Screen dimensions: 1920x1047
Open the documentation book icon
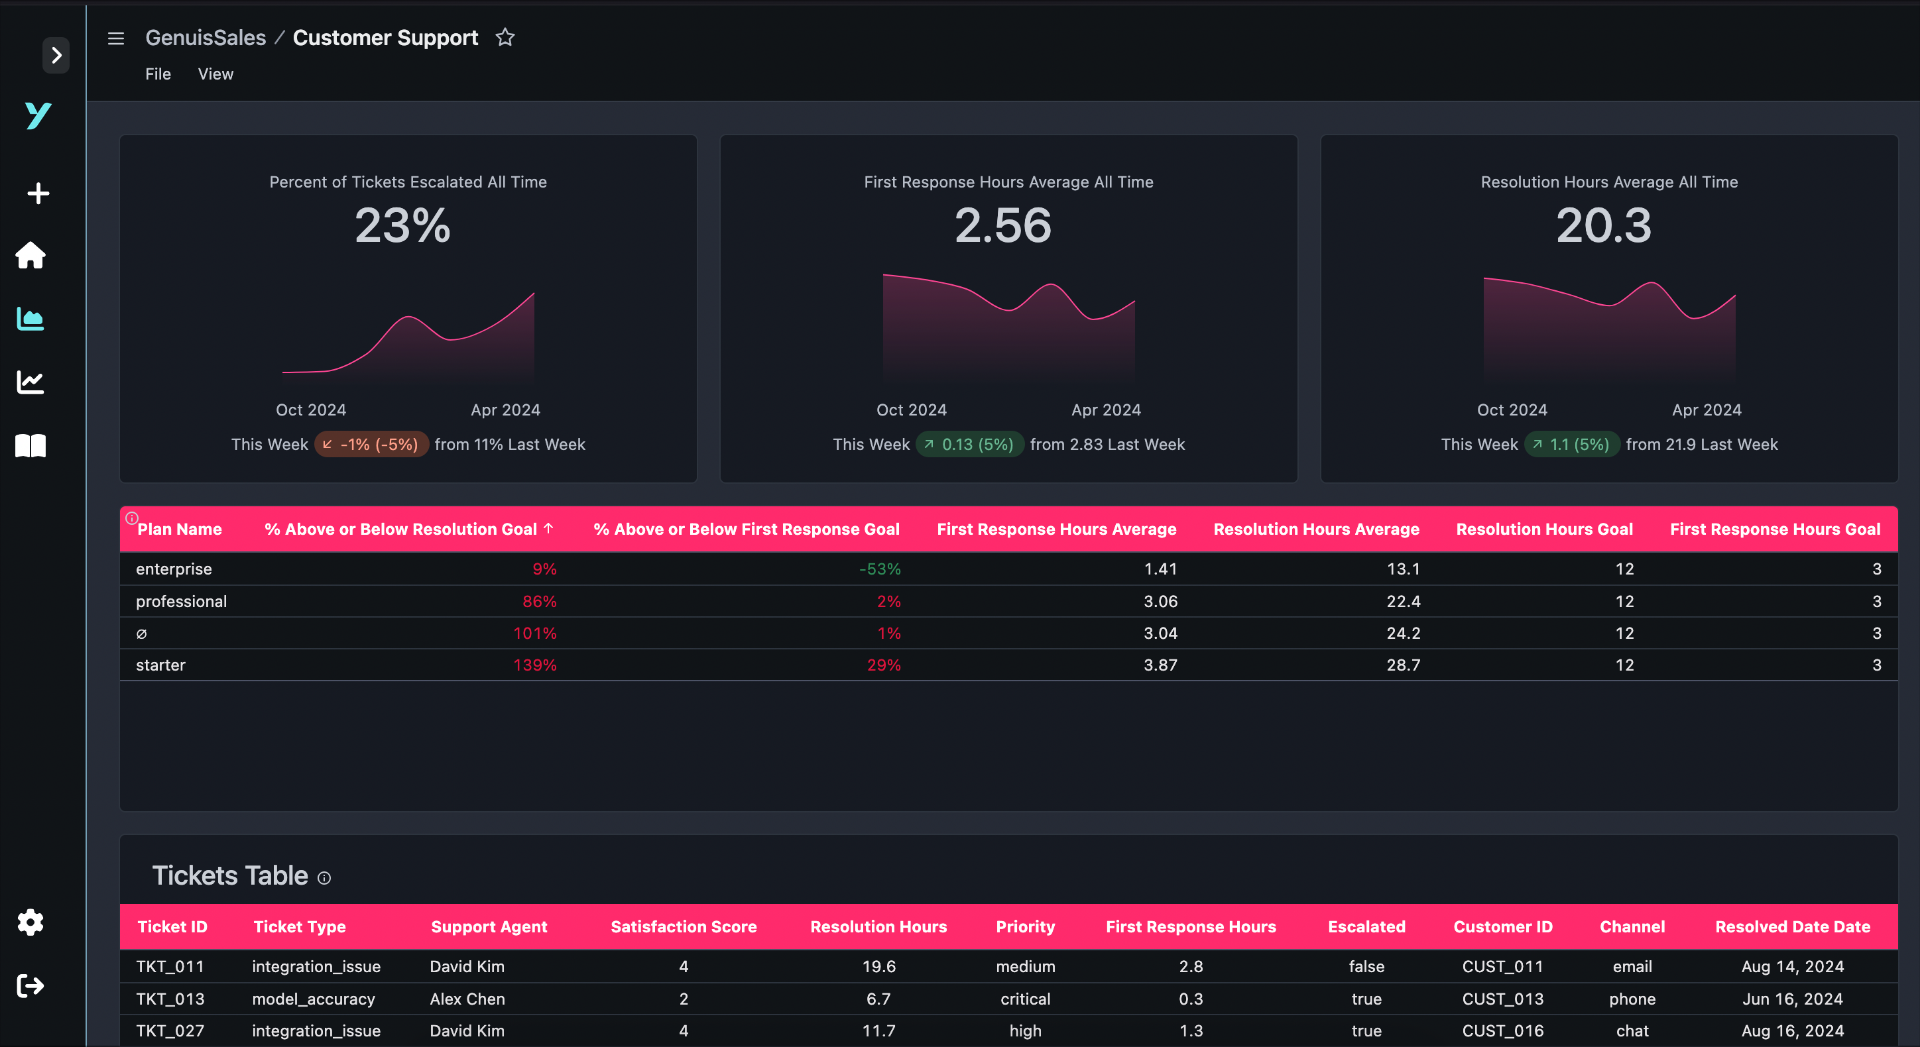coord(30,446)
